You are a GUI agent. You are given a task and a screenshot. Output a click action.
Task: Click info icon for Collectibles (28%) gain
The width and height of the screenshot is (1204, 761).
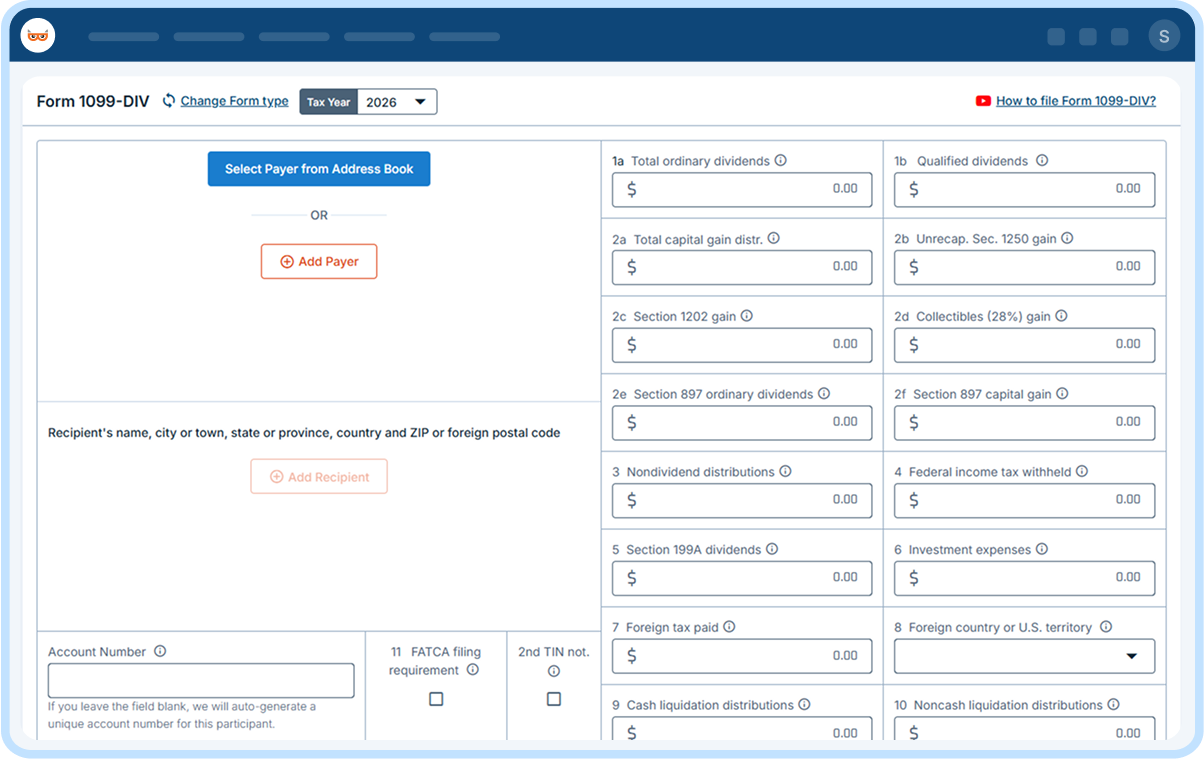[x=1061, y=316]
